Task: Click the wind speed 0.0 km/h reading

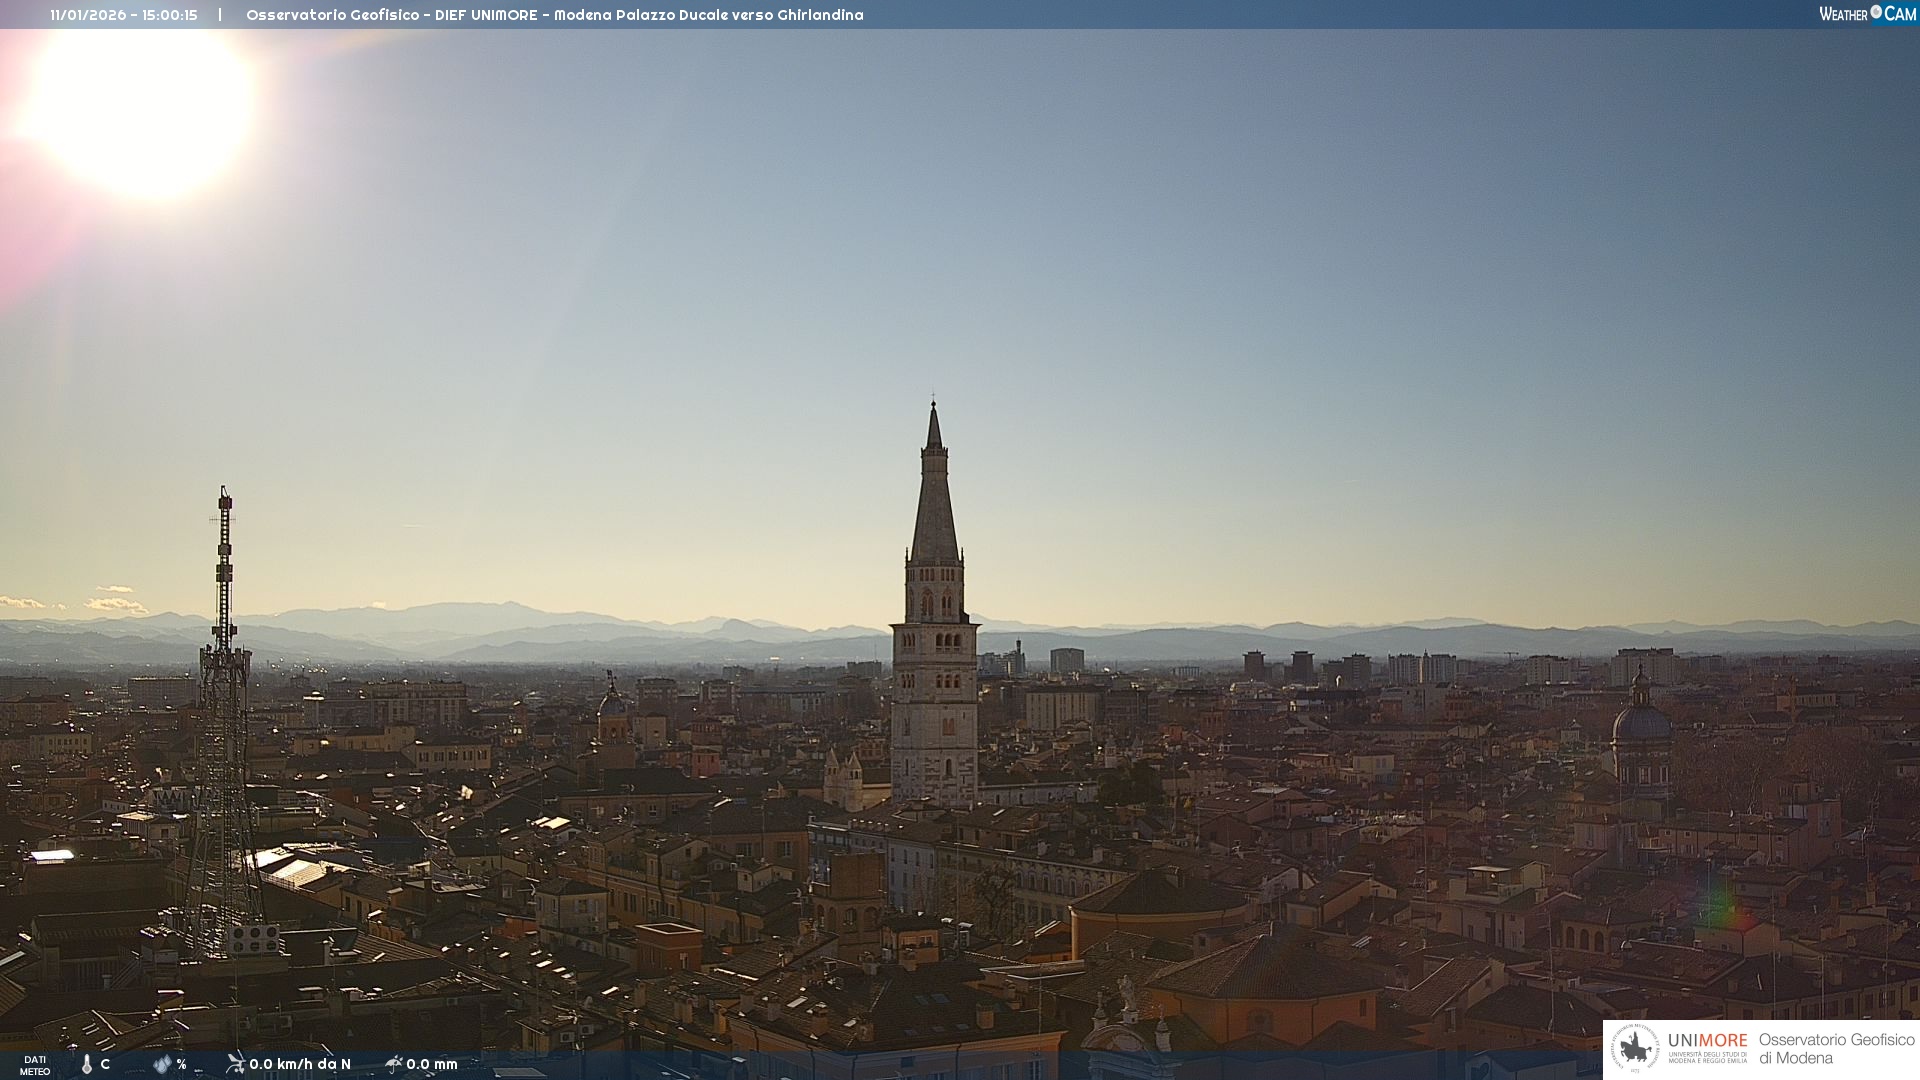Action: [x=300, y=1064]
